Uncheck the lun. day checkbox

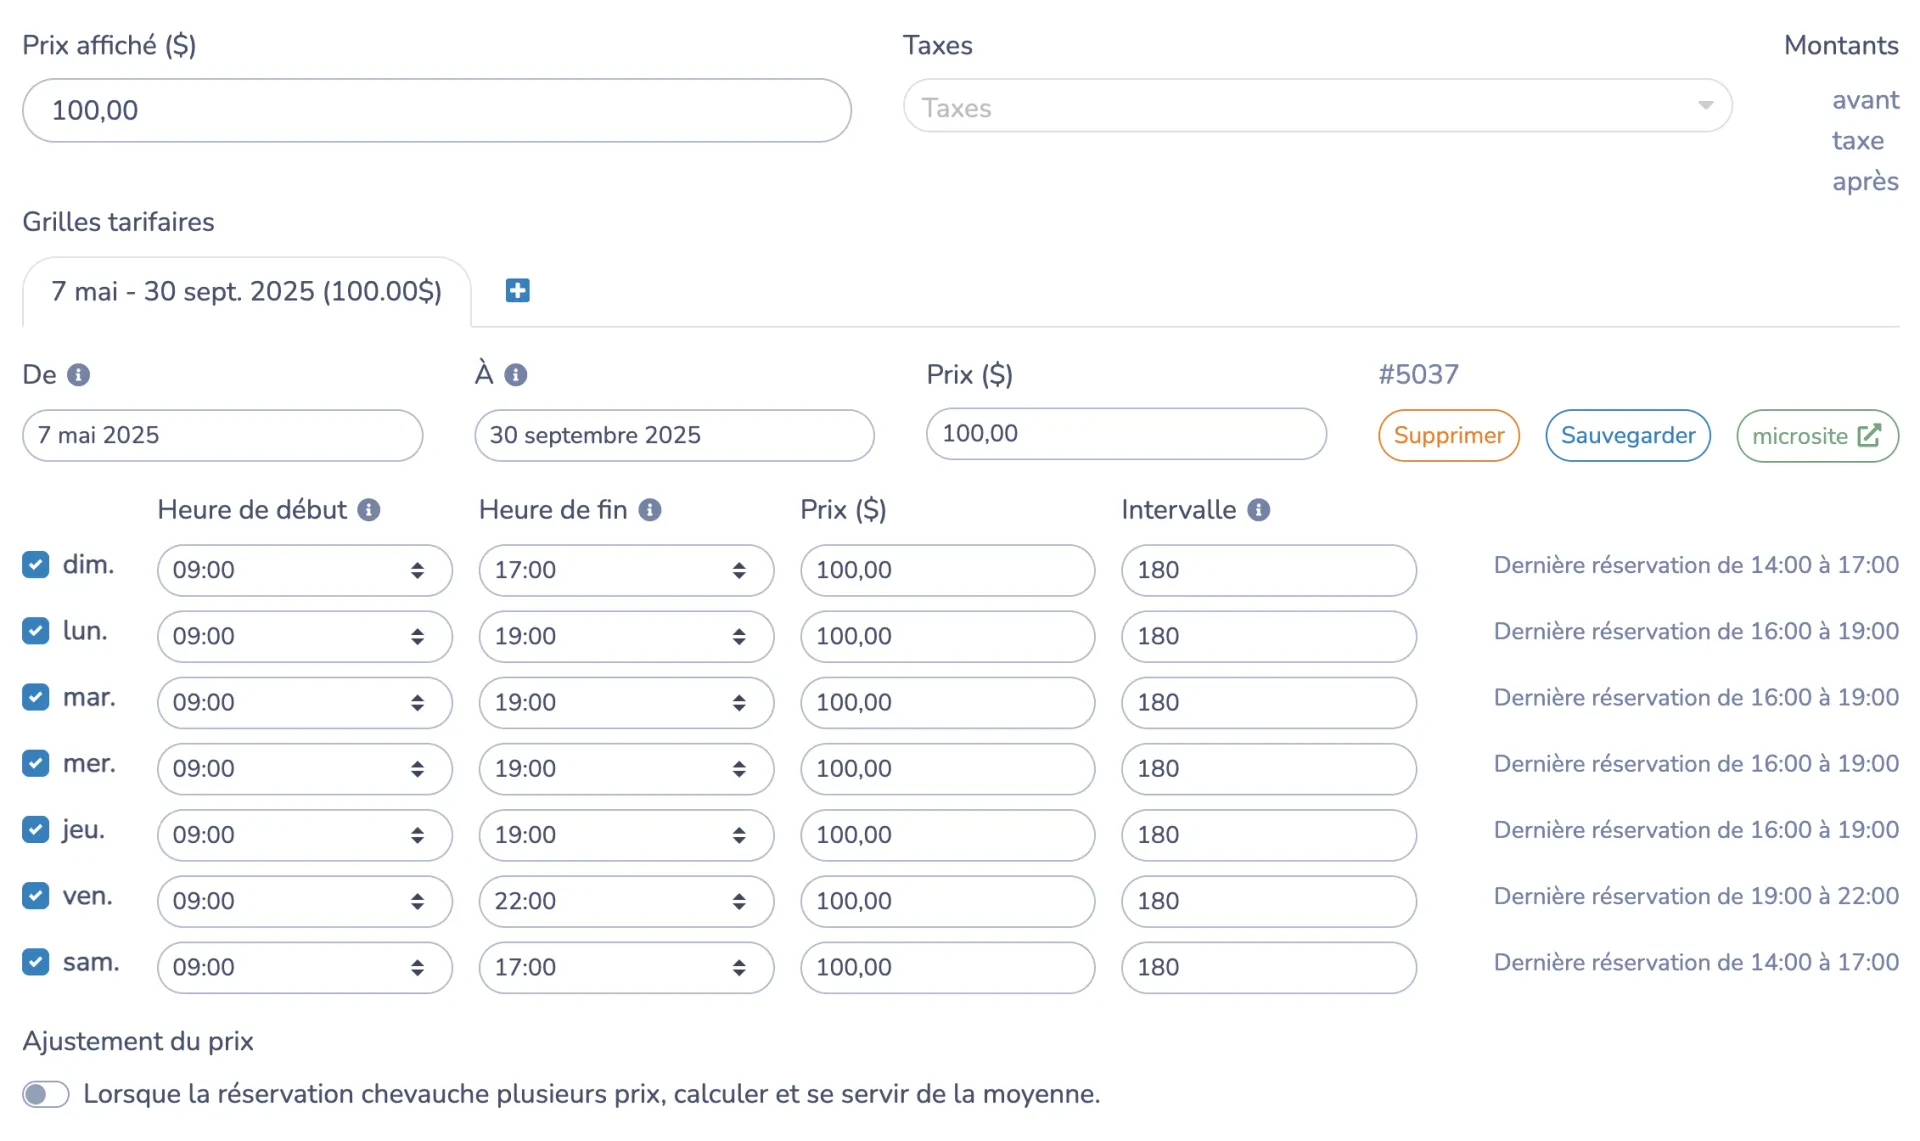coord(36,631)
